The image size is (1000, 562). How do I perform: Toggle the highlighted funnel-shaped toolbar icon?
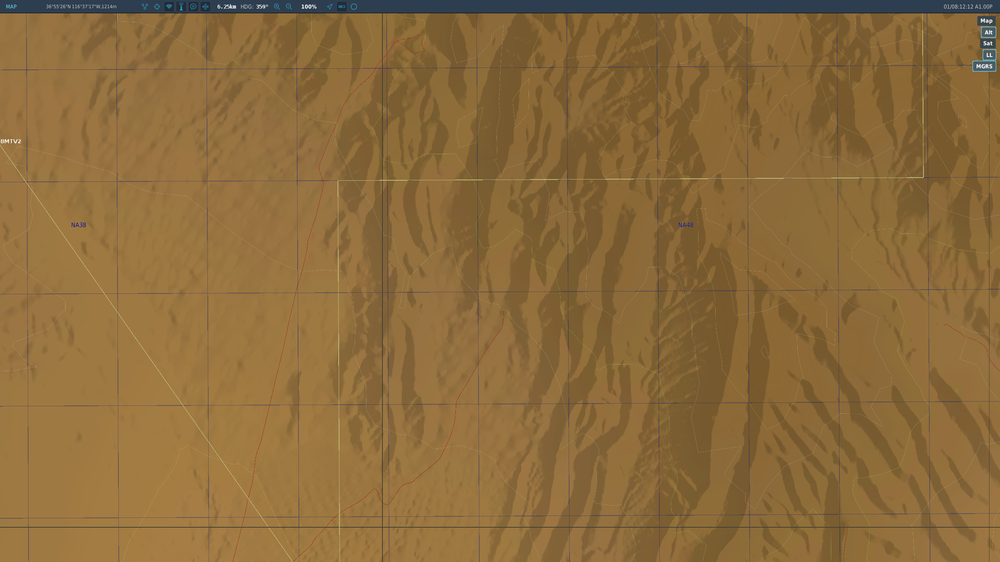click(x=169, y=6)
